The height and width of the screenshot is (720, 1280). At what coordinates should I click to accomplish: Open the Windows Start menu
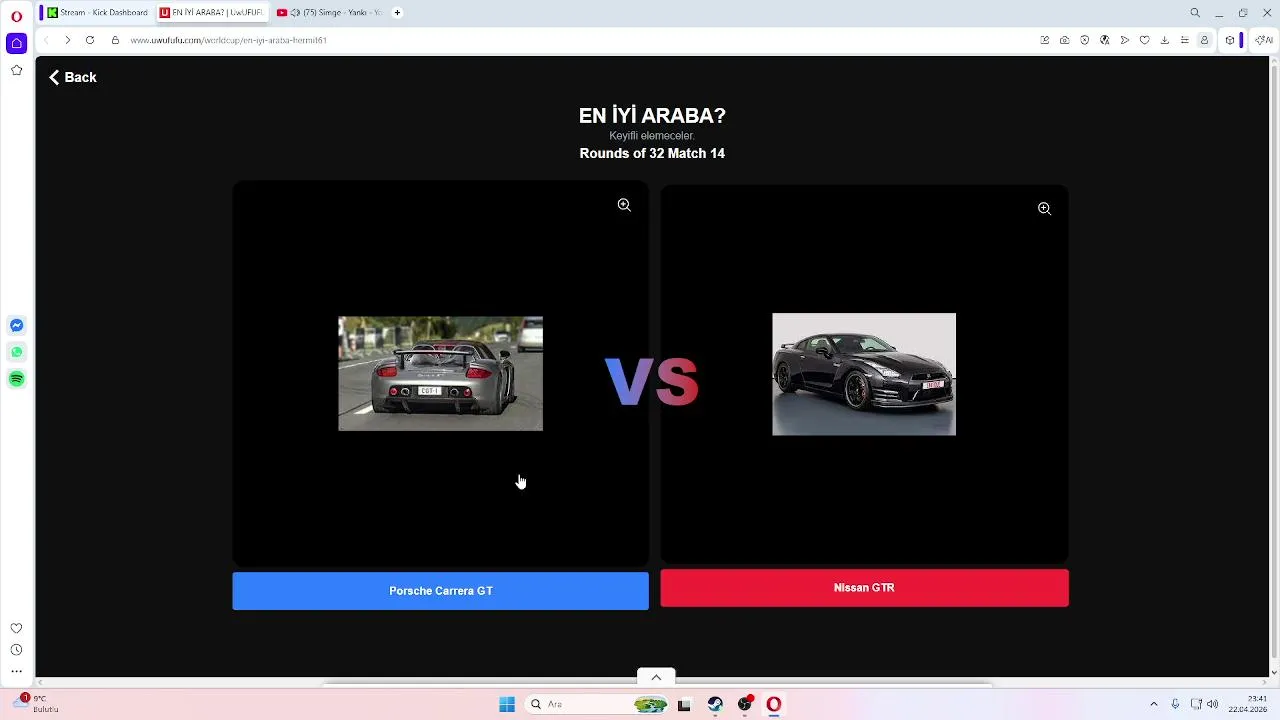tap(507, 704)
